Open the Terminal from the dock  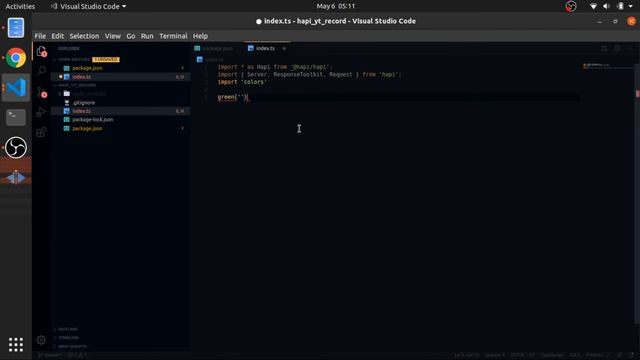pos(16,117)
